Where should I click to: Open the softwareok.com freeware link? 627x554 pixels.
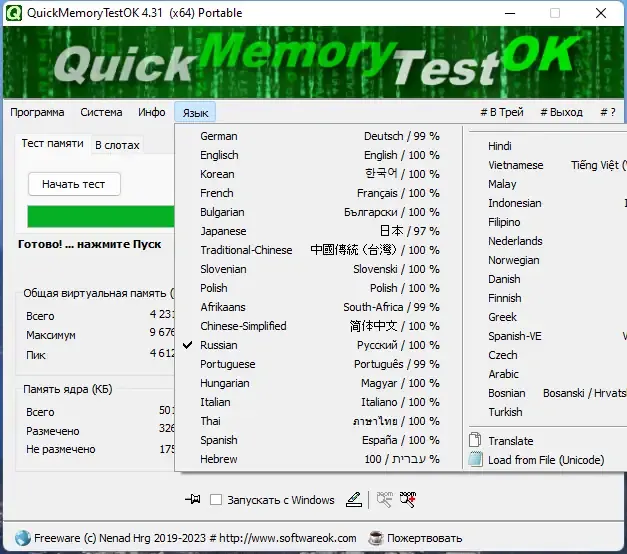195,538
